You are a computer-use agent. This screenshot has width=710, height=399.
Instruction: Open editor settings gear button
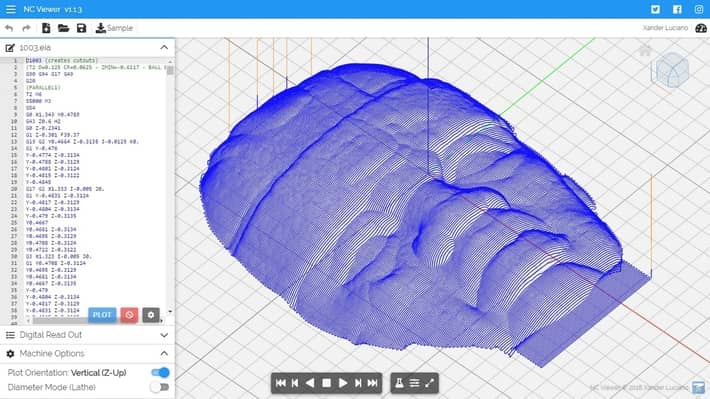[x=151, y=315]
